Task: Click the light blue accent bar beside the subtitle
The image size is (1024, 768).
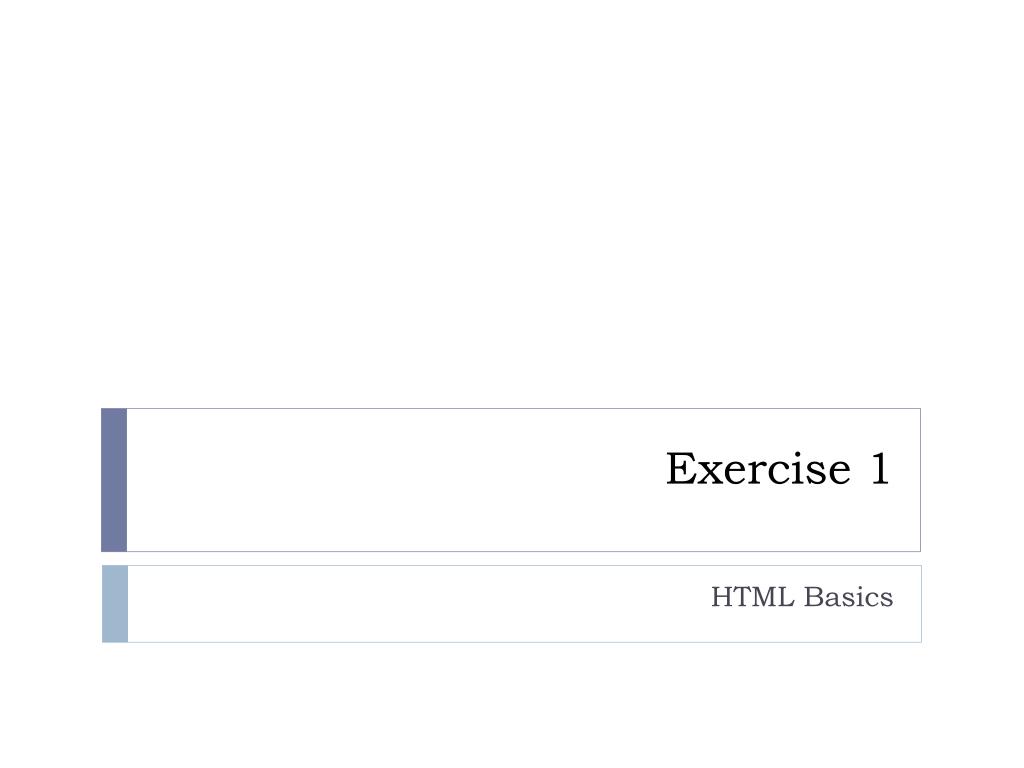Action: coord(115,604)
